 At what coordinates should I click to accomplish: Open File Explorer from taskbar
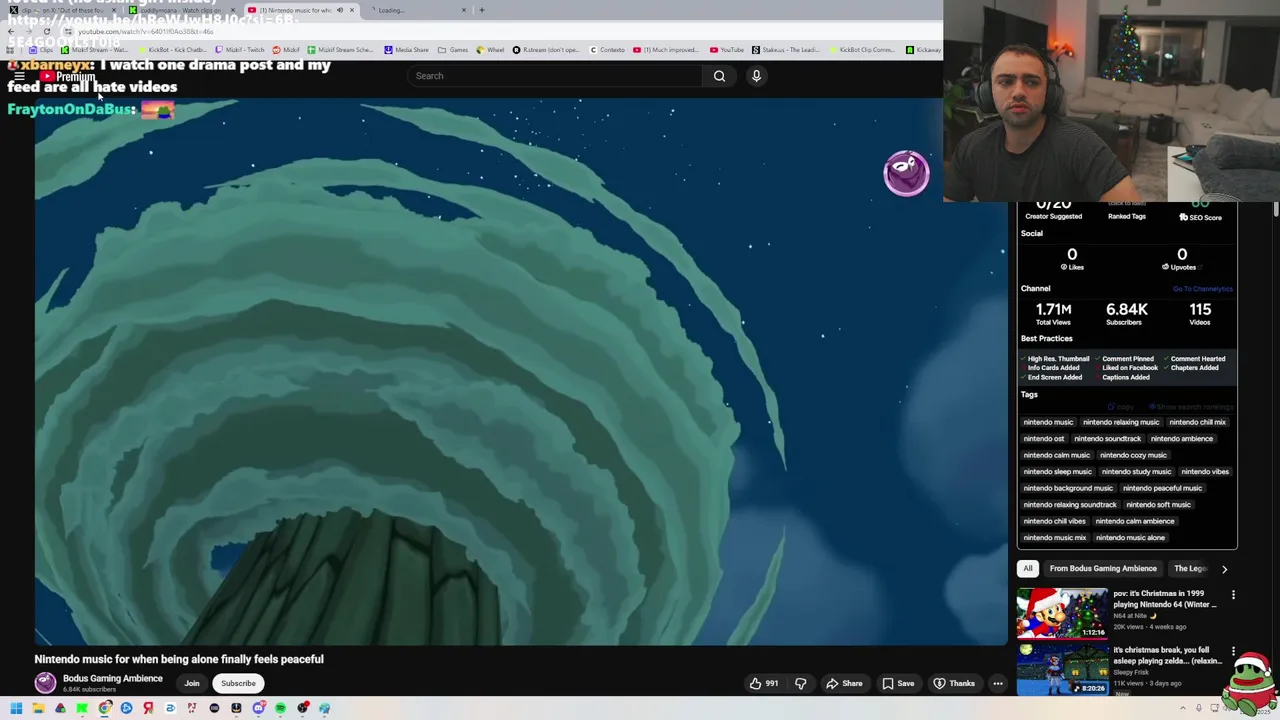[x=38, y=708]
